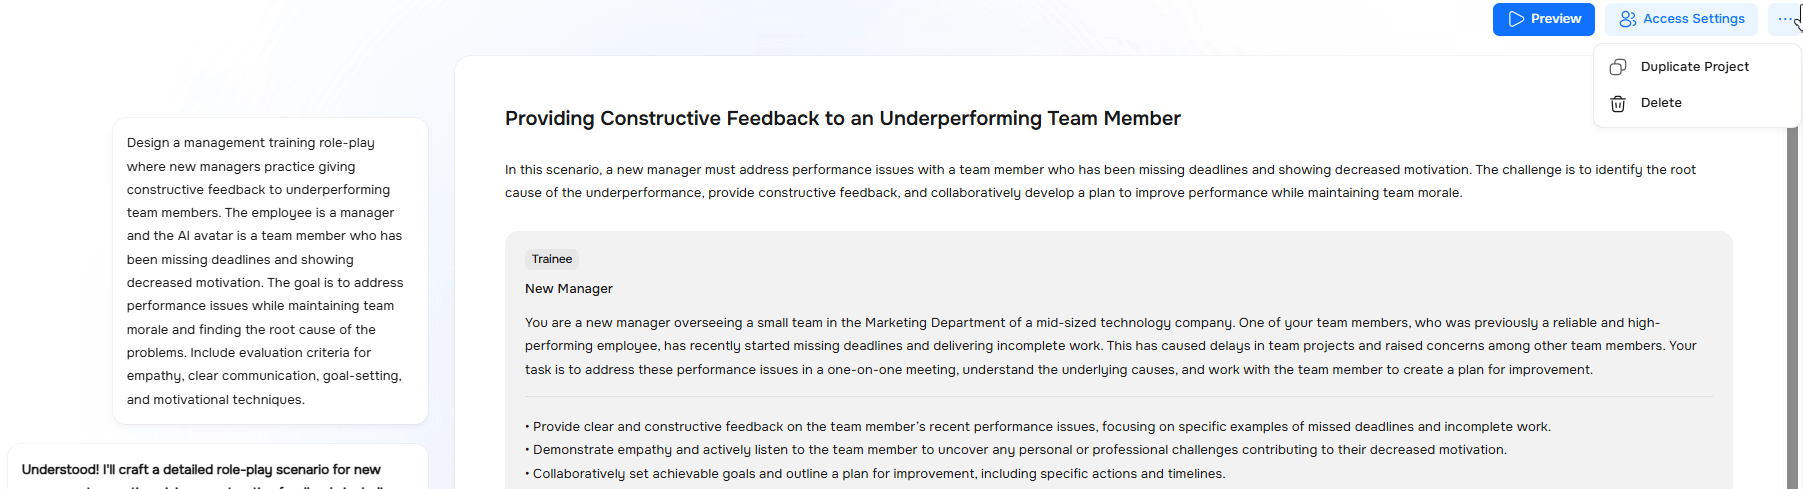1803x489 pixels.
Task: Select Delete from the dropdown menu
Action: tap(1661, 103)
